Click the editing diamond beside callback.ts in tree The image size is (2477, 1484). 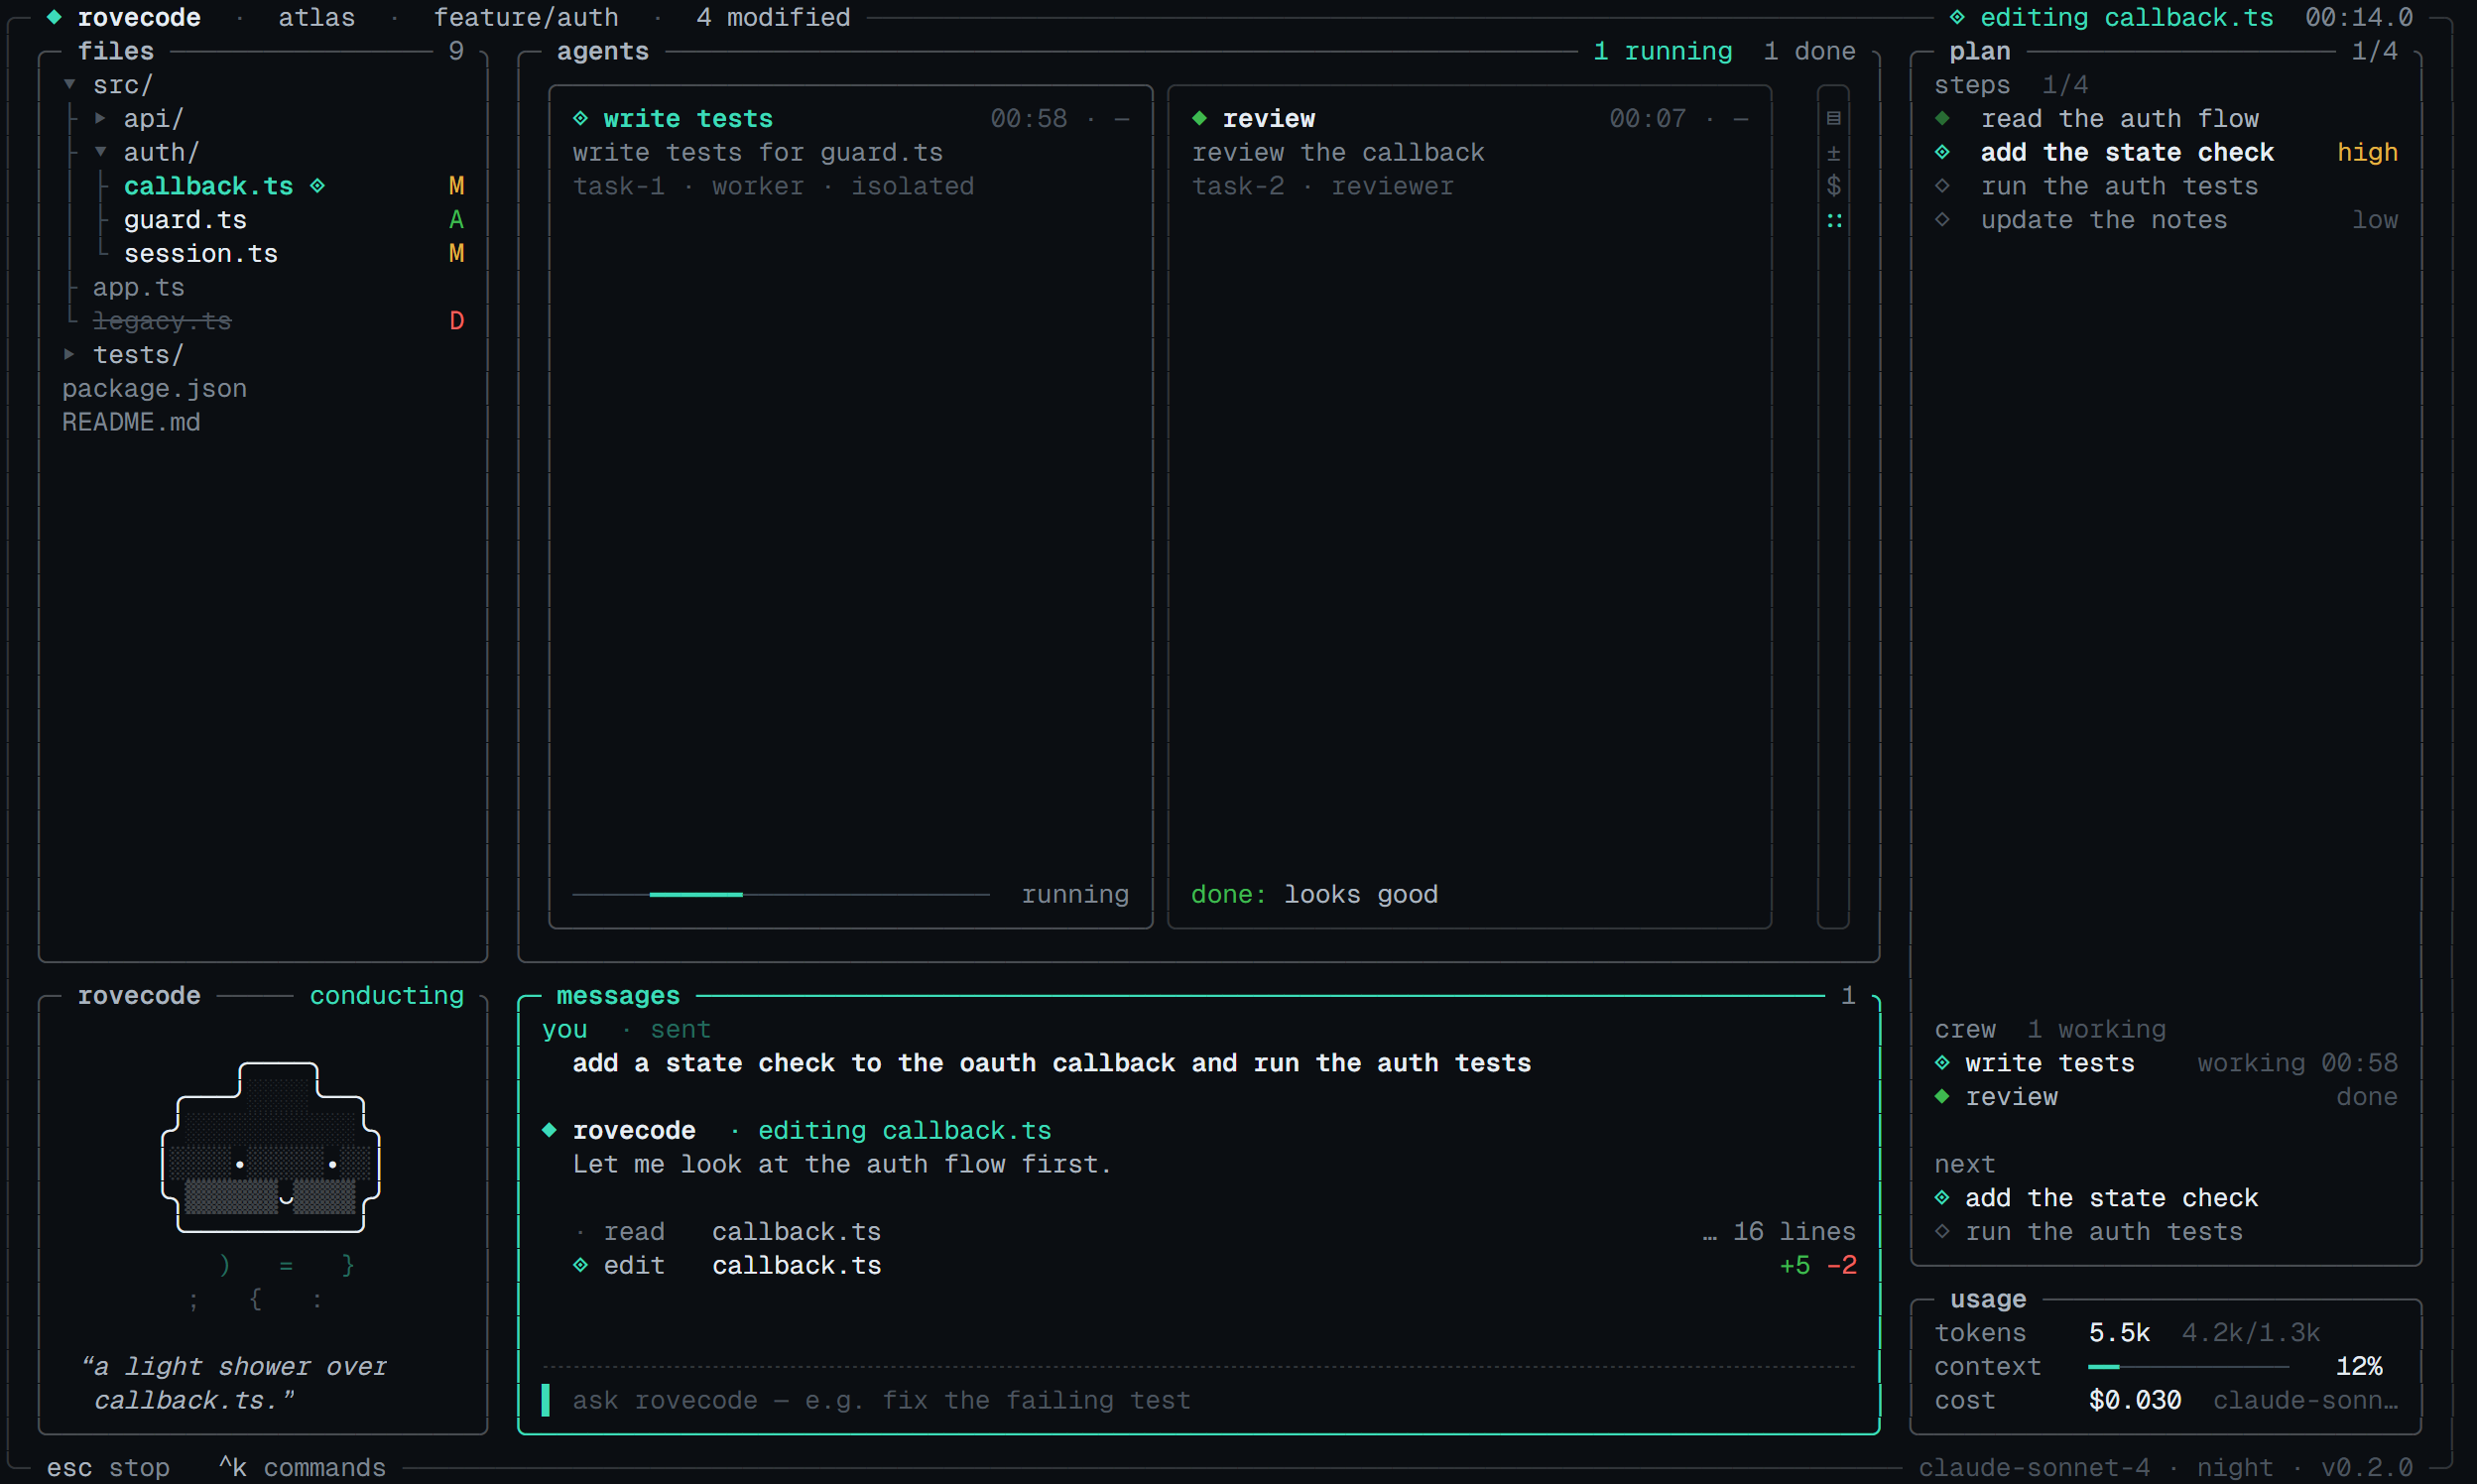317,186
